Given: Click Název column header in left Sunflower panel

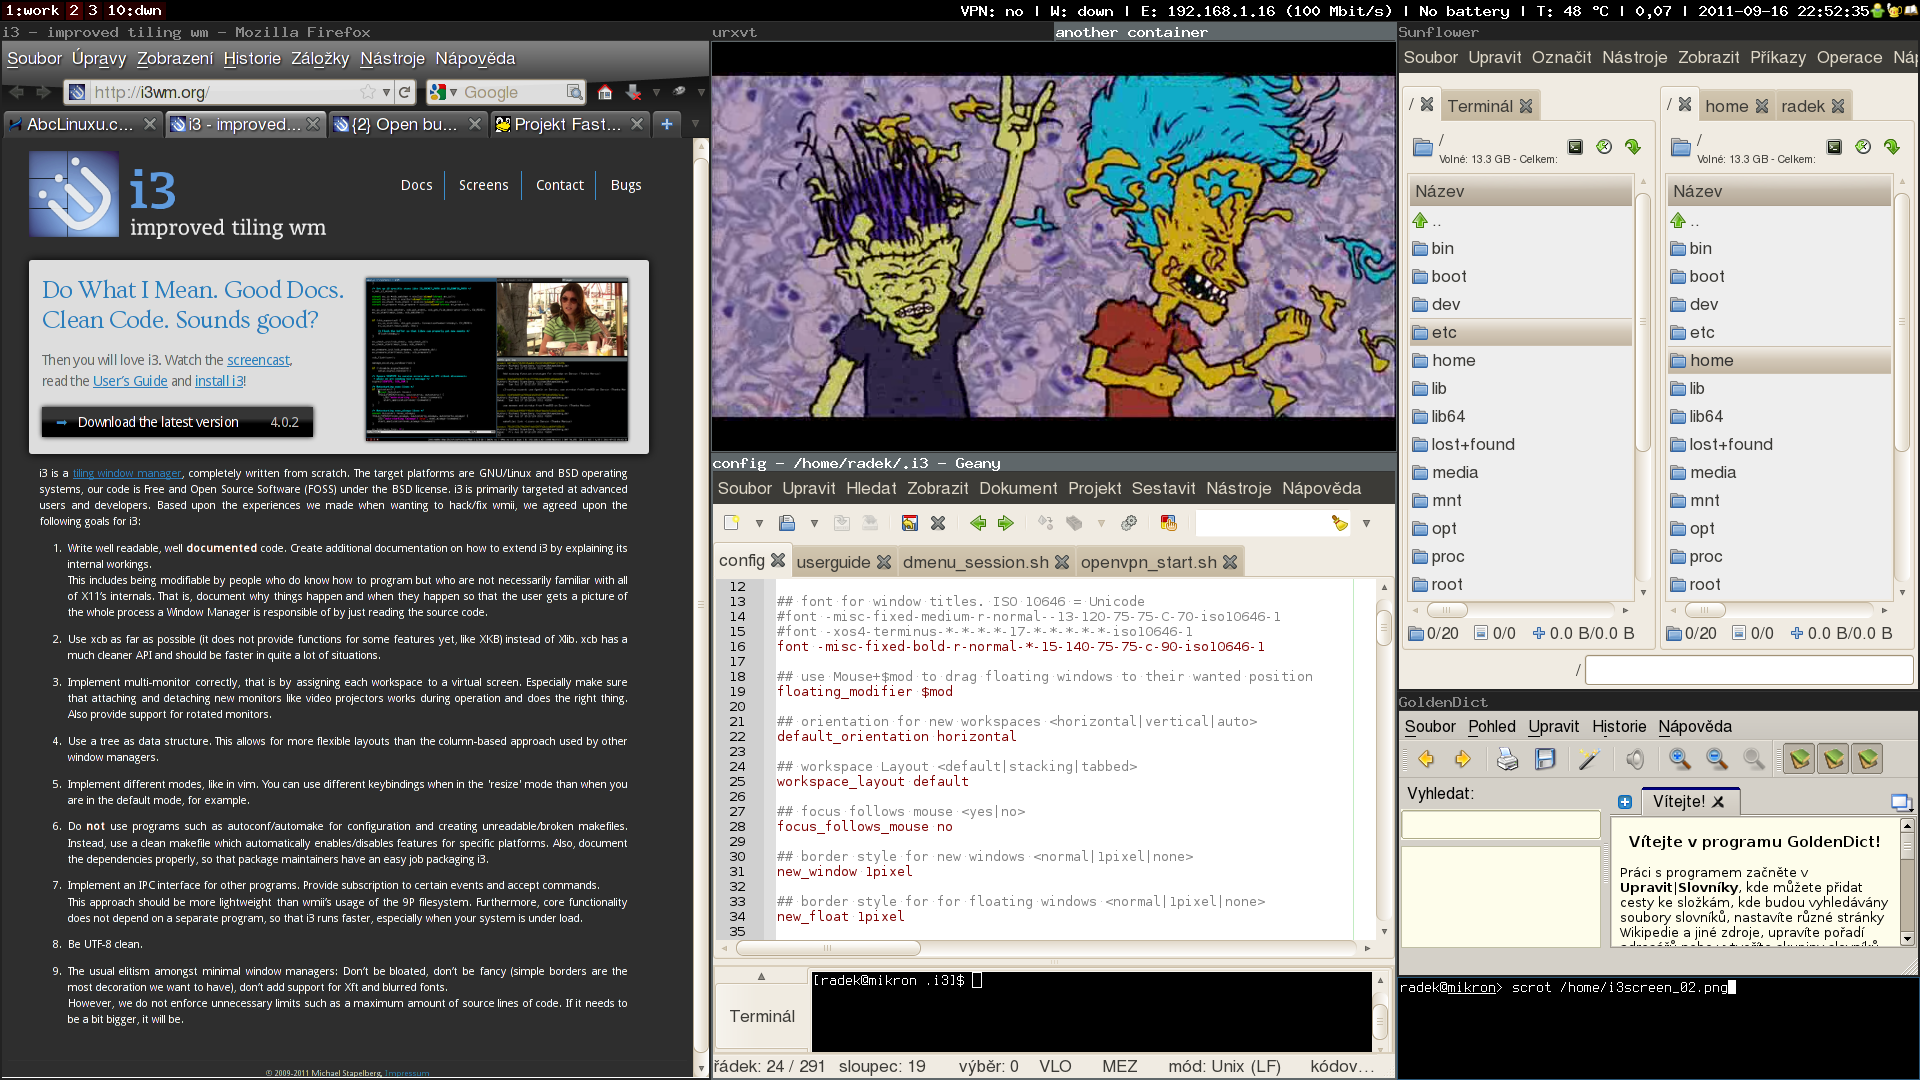Looking at the screenshot, I should tap(1520, 191).
